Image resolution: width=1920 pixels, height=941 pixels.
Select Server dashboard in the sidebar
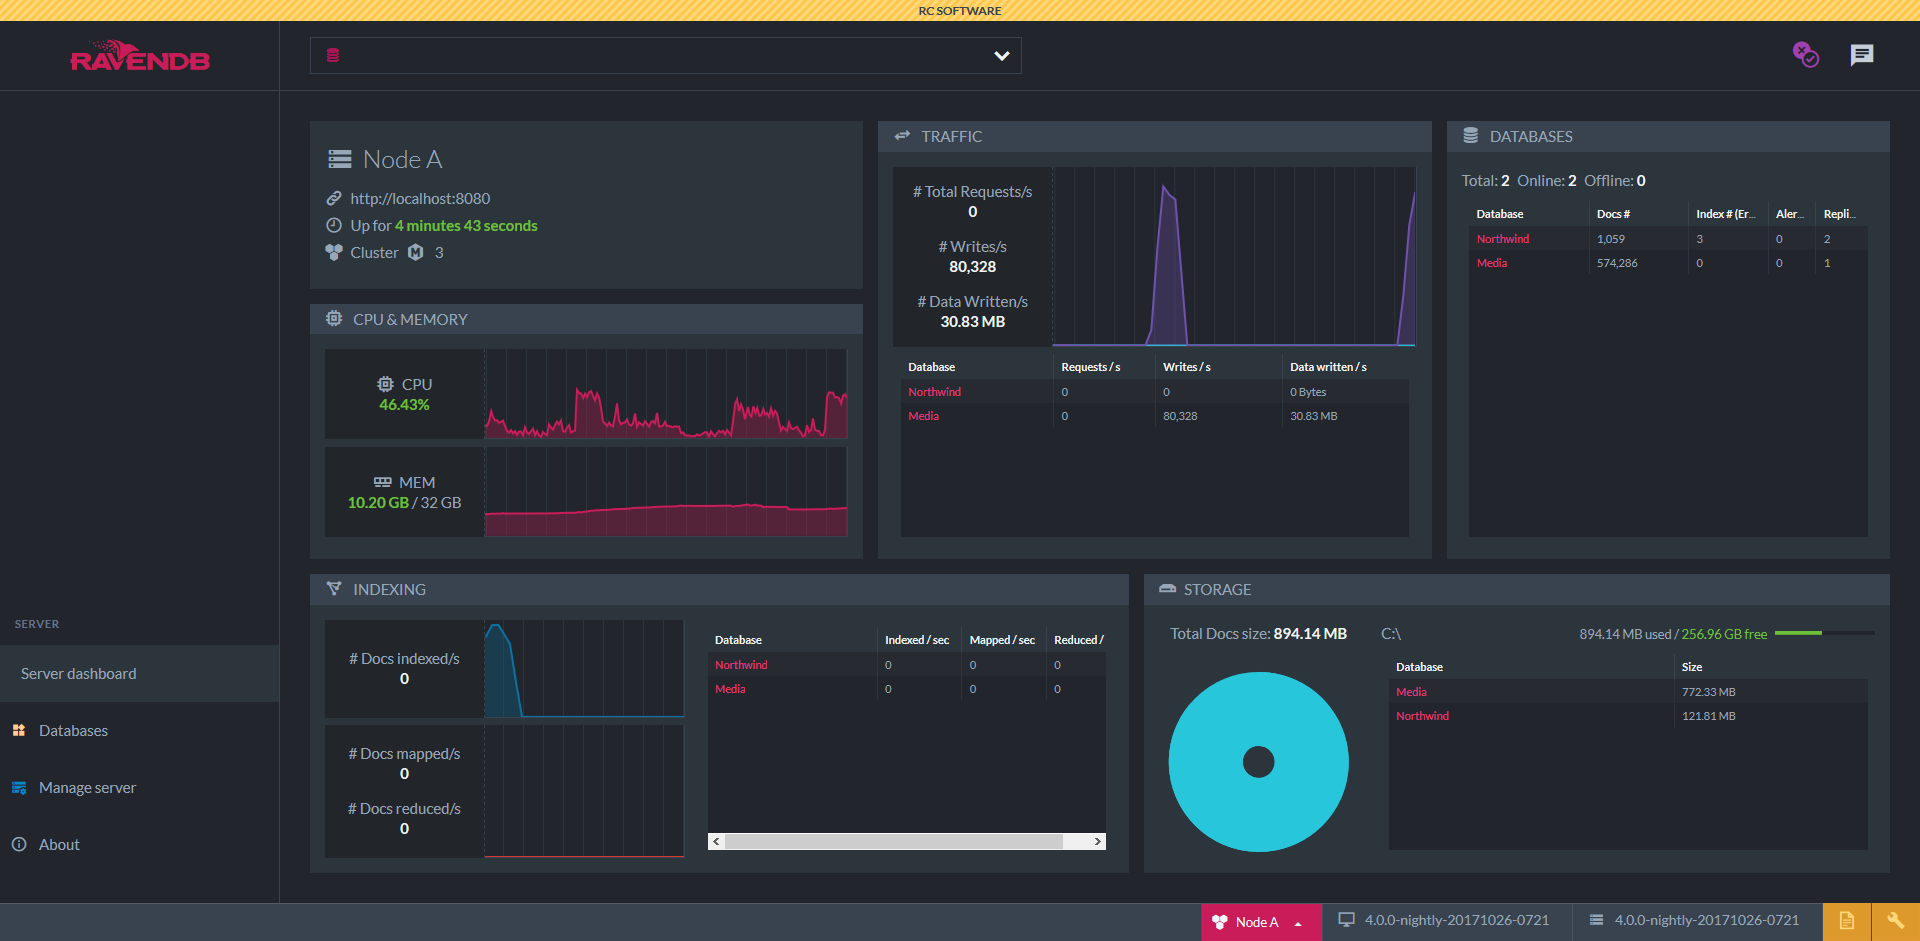coord(139,673)
